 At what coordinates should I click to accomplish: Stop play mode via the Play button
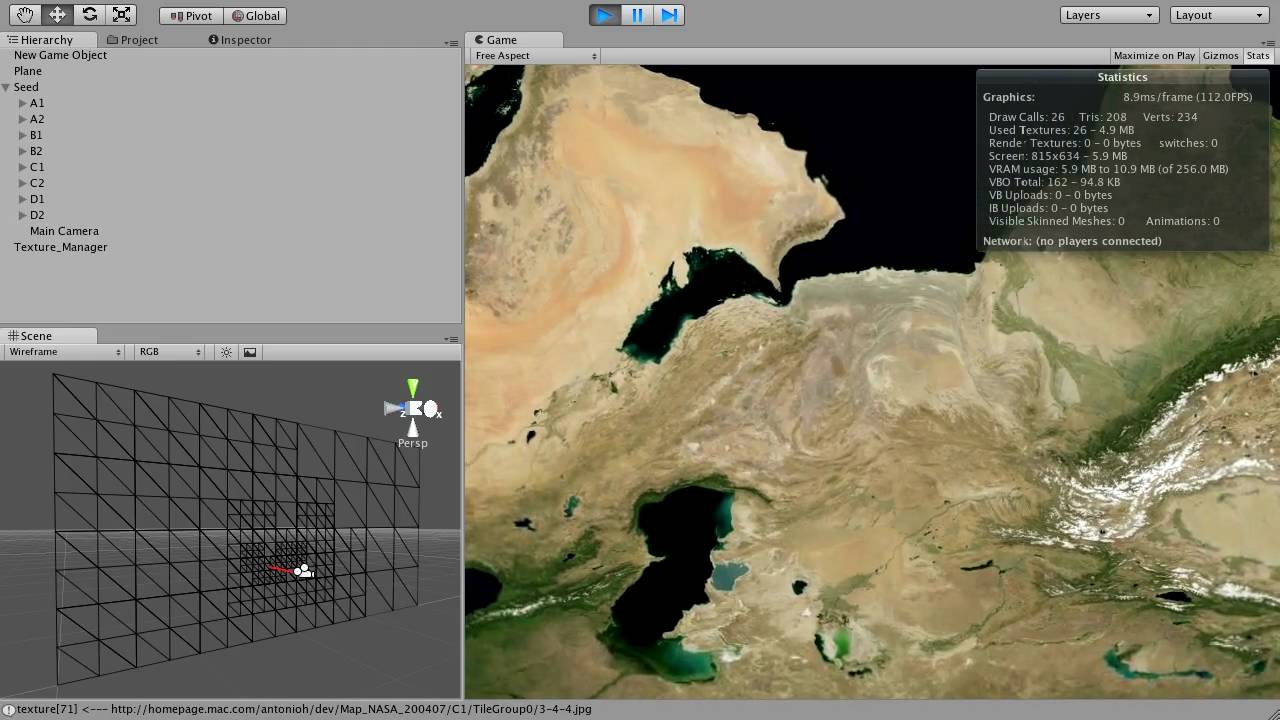[x=604, y=15]
